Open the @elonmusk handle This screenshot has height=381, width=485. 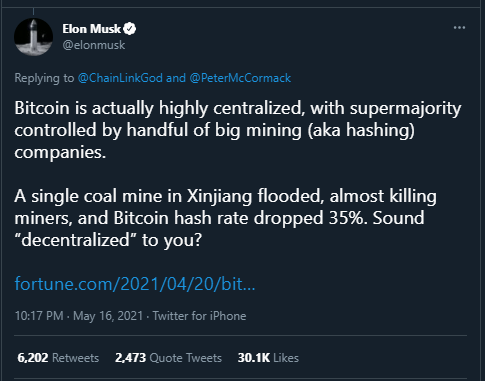tap(94, 45)
